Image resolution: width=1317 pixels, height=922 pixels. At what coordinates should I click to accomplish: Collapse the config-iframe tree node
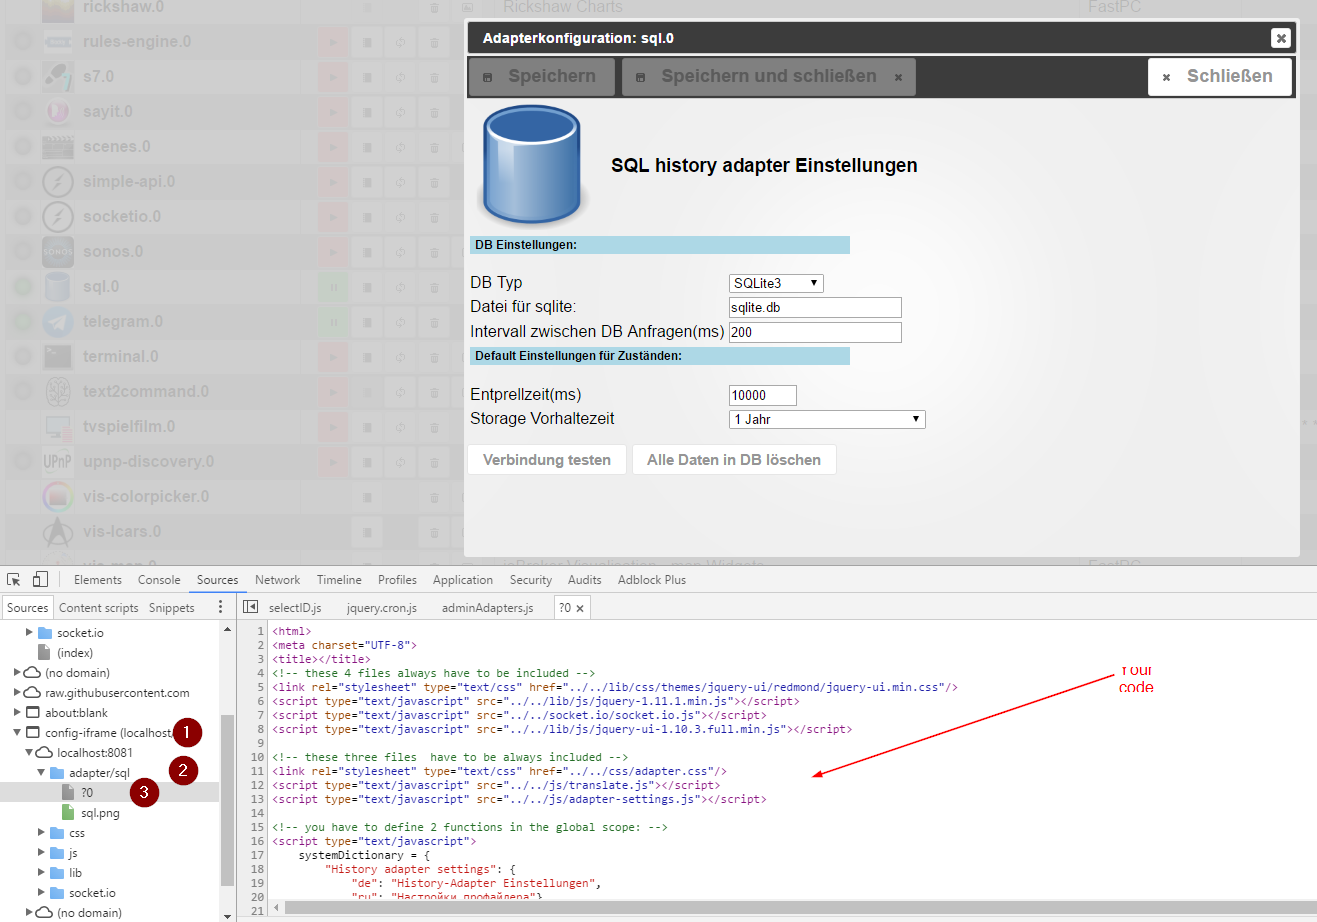[x=17, y=732]
